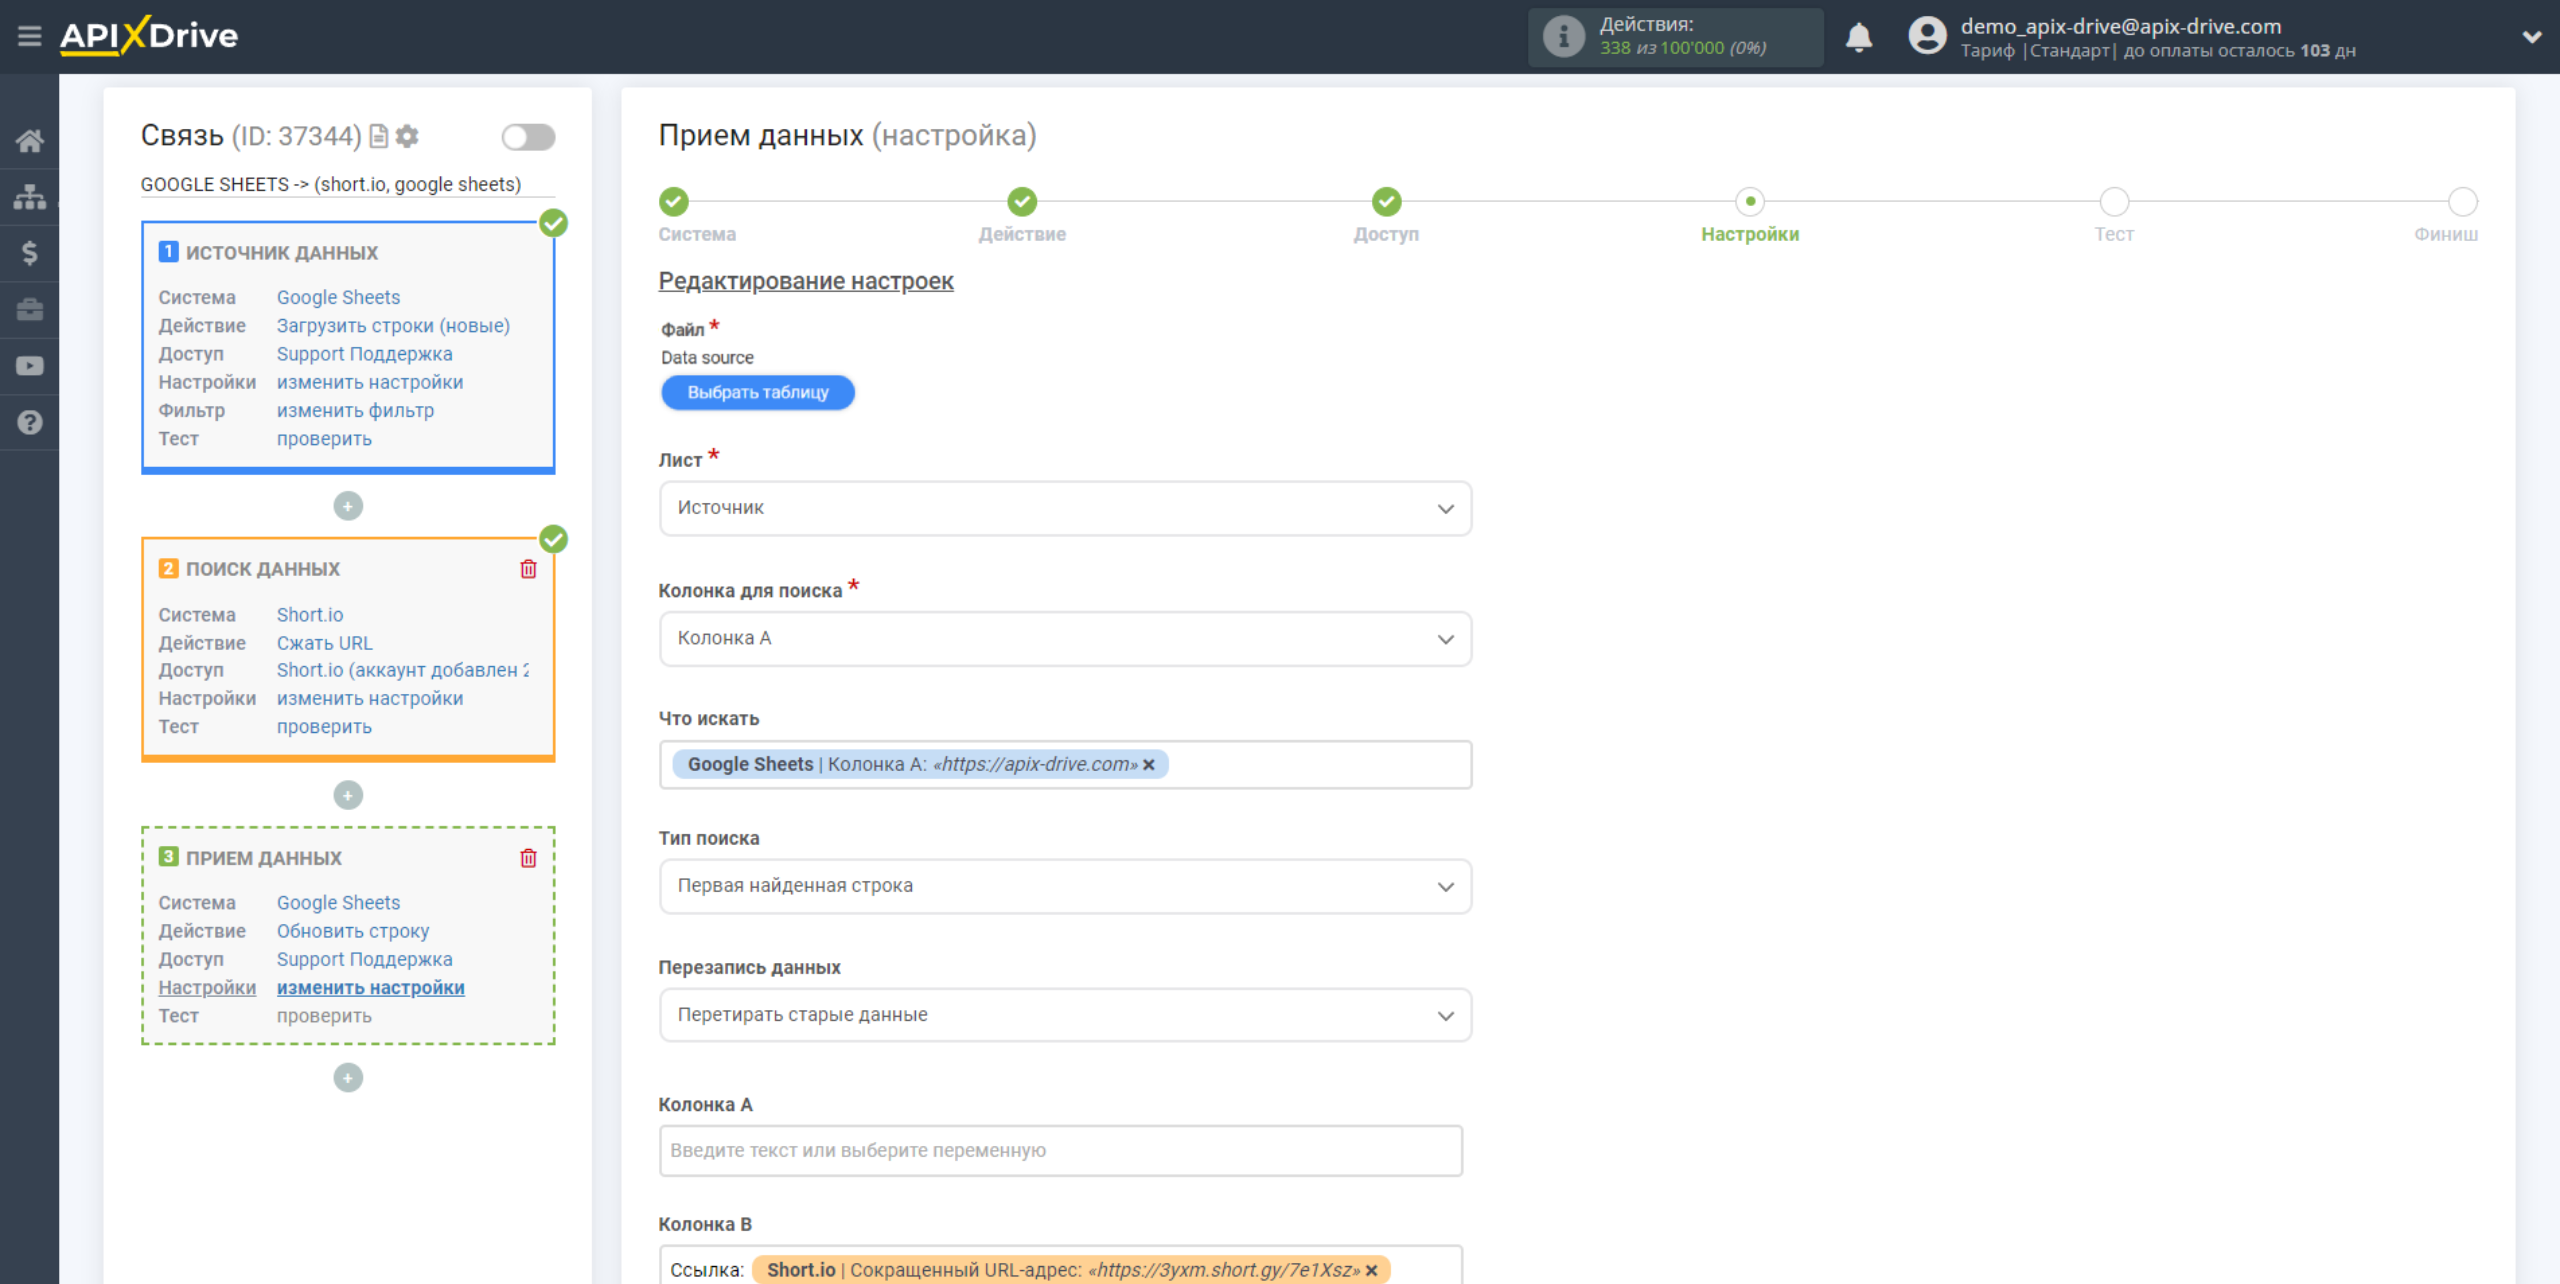Click изменить фильтр link

(x=355, y=411)
